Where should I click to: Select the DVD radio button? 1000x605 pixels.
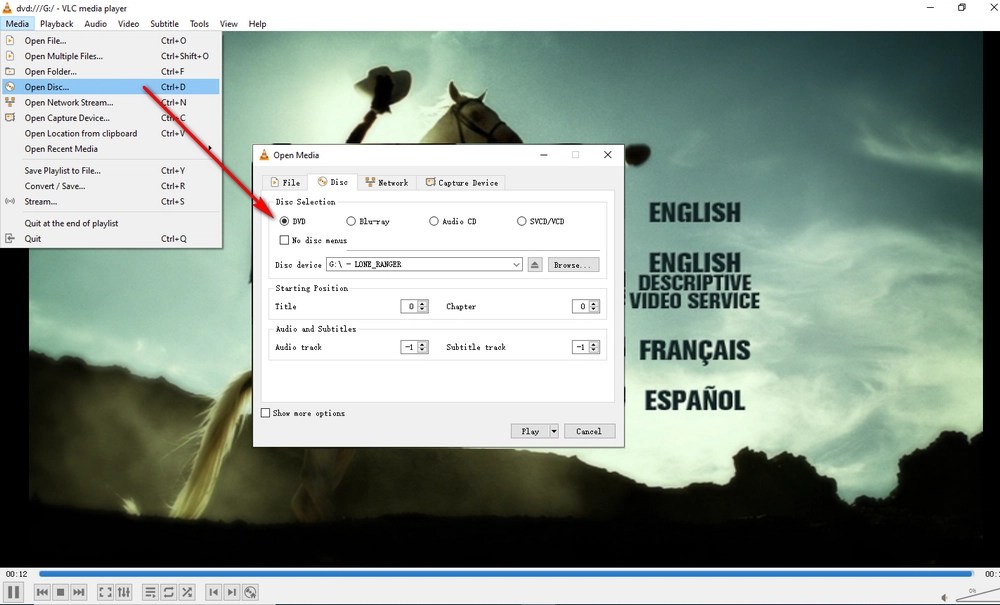coord(284,221)
